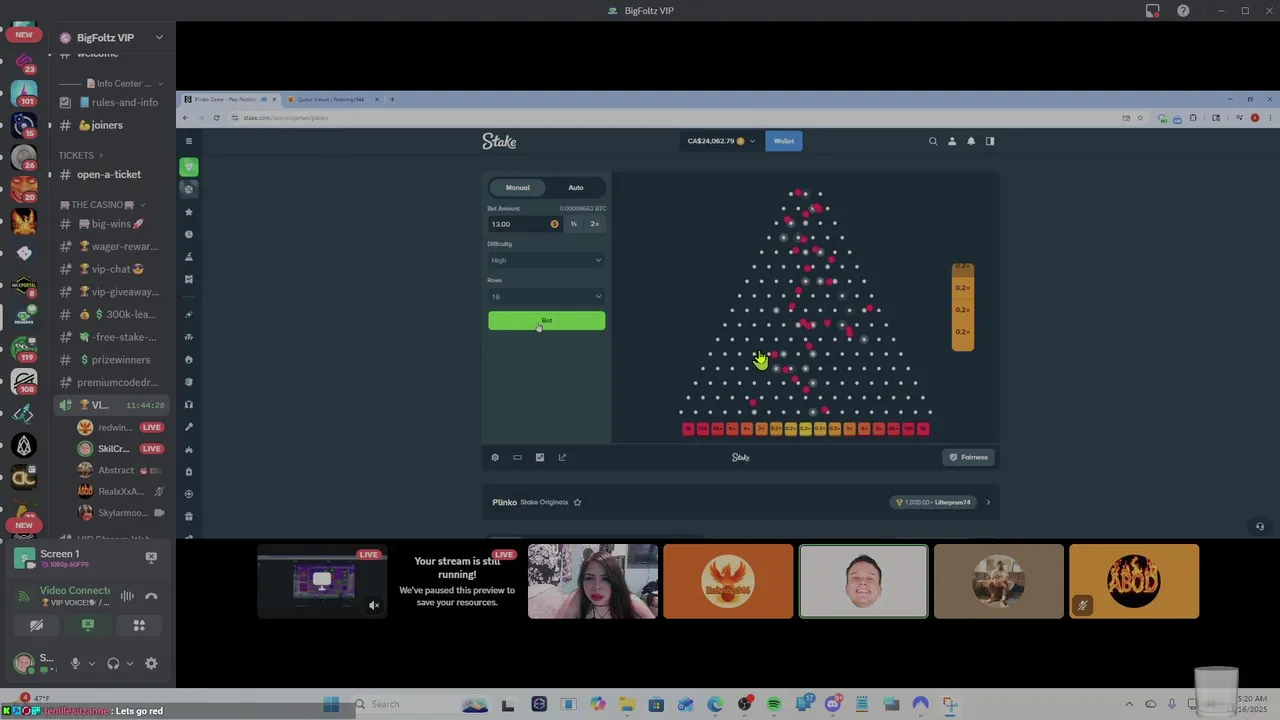Open Plinko game in popout
Screen dimensions: 1280x720
click(562, 457)
